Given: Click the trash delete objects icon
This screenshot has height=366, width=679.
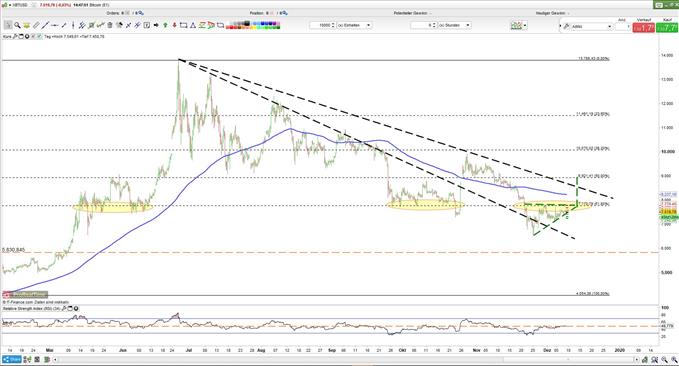Looking at the screenshot, I should point(110,25).
